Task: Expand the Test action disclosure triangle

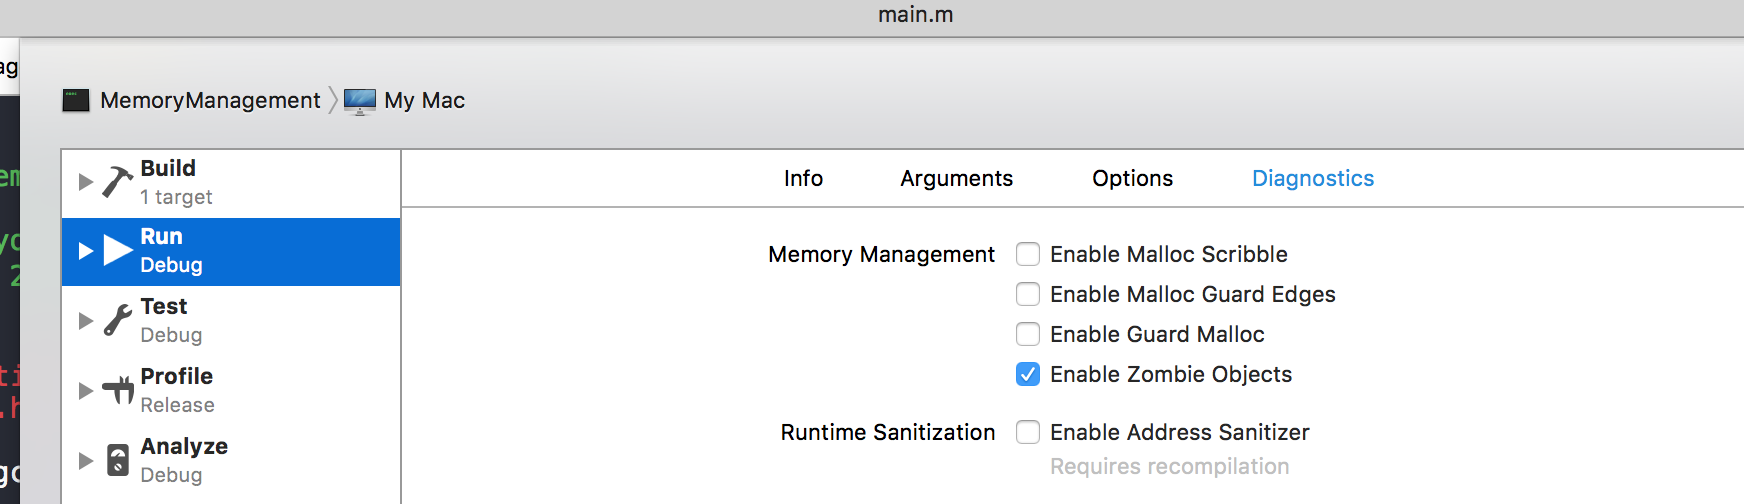Action: (x=86, y=321)
